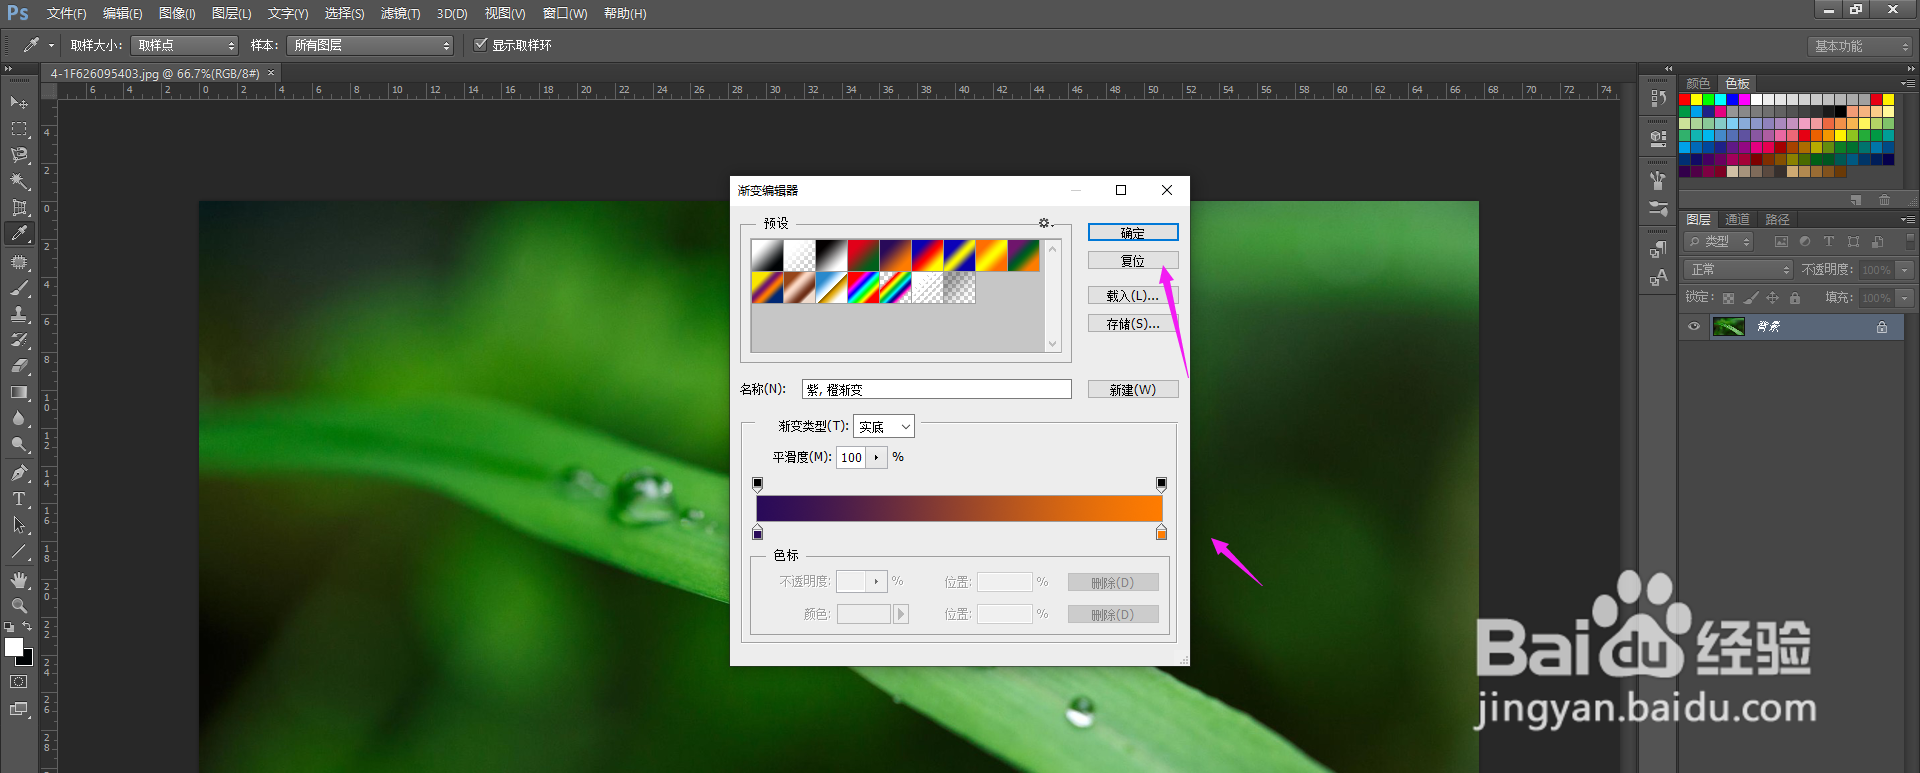Select the Eraser tool
Image resolution: width=1920 pixels, height=773 pixels.
click(x=19, y=366)
